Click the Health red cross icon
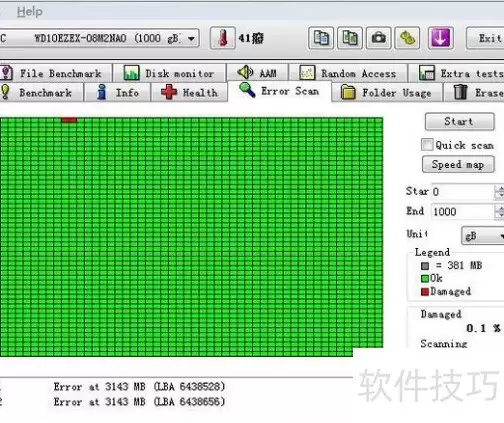Screen dimensions: 504x423 (169, 92)
